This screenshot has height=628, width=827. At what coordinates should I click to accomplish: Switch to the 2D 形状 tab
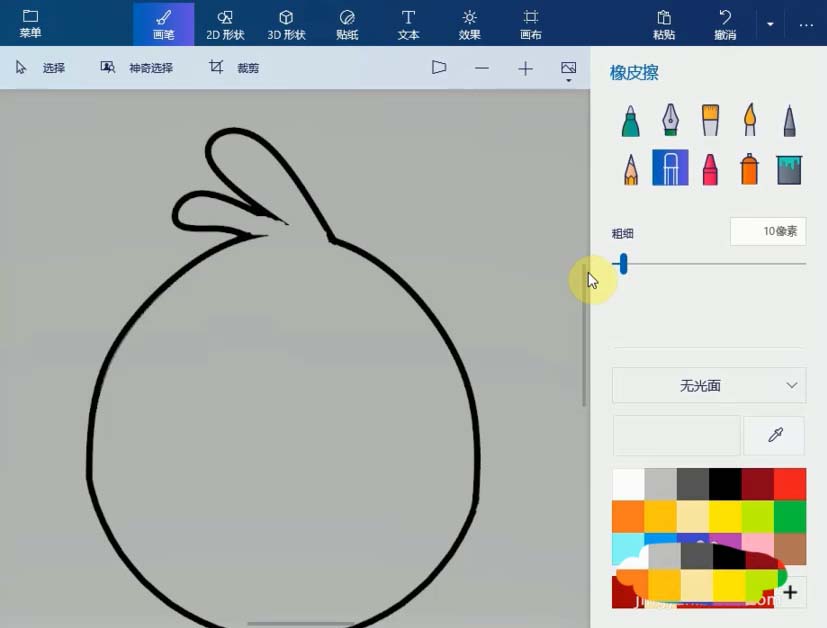pyautogui.click(x=225, y=24)
